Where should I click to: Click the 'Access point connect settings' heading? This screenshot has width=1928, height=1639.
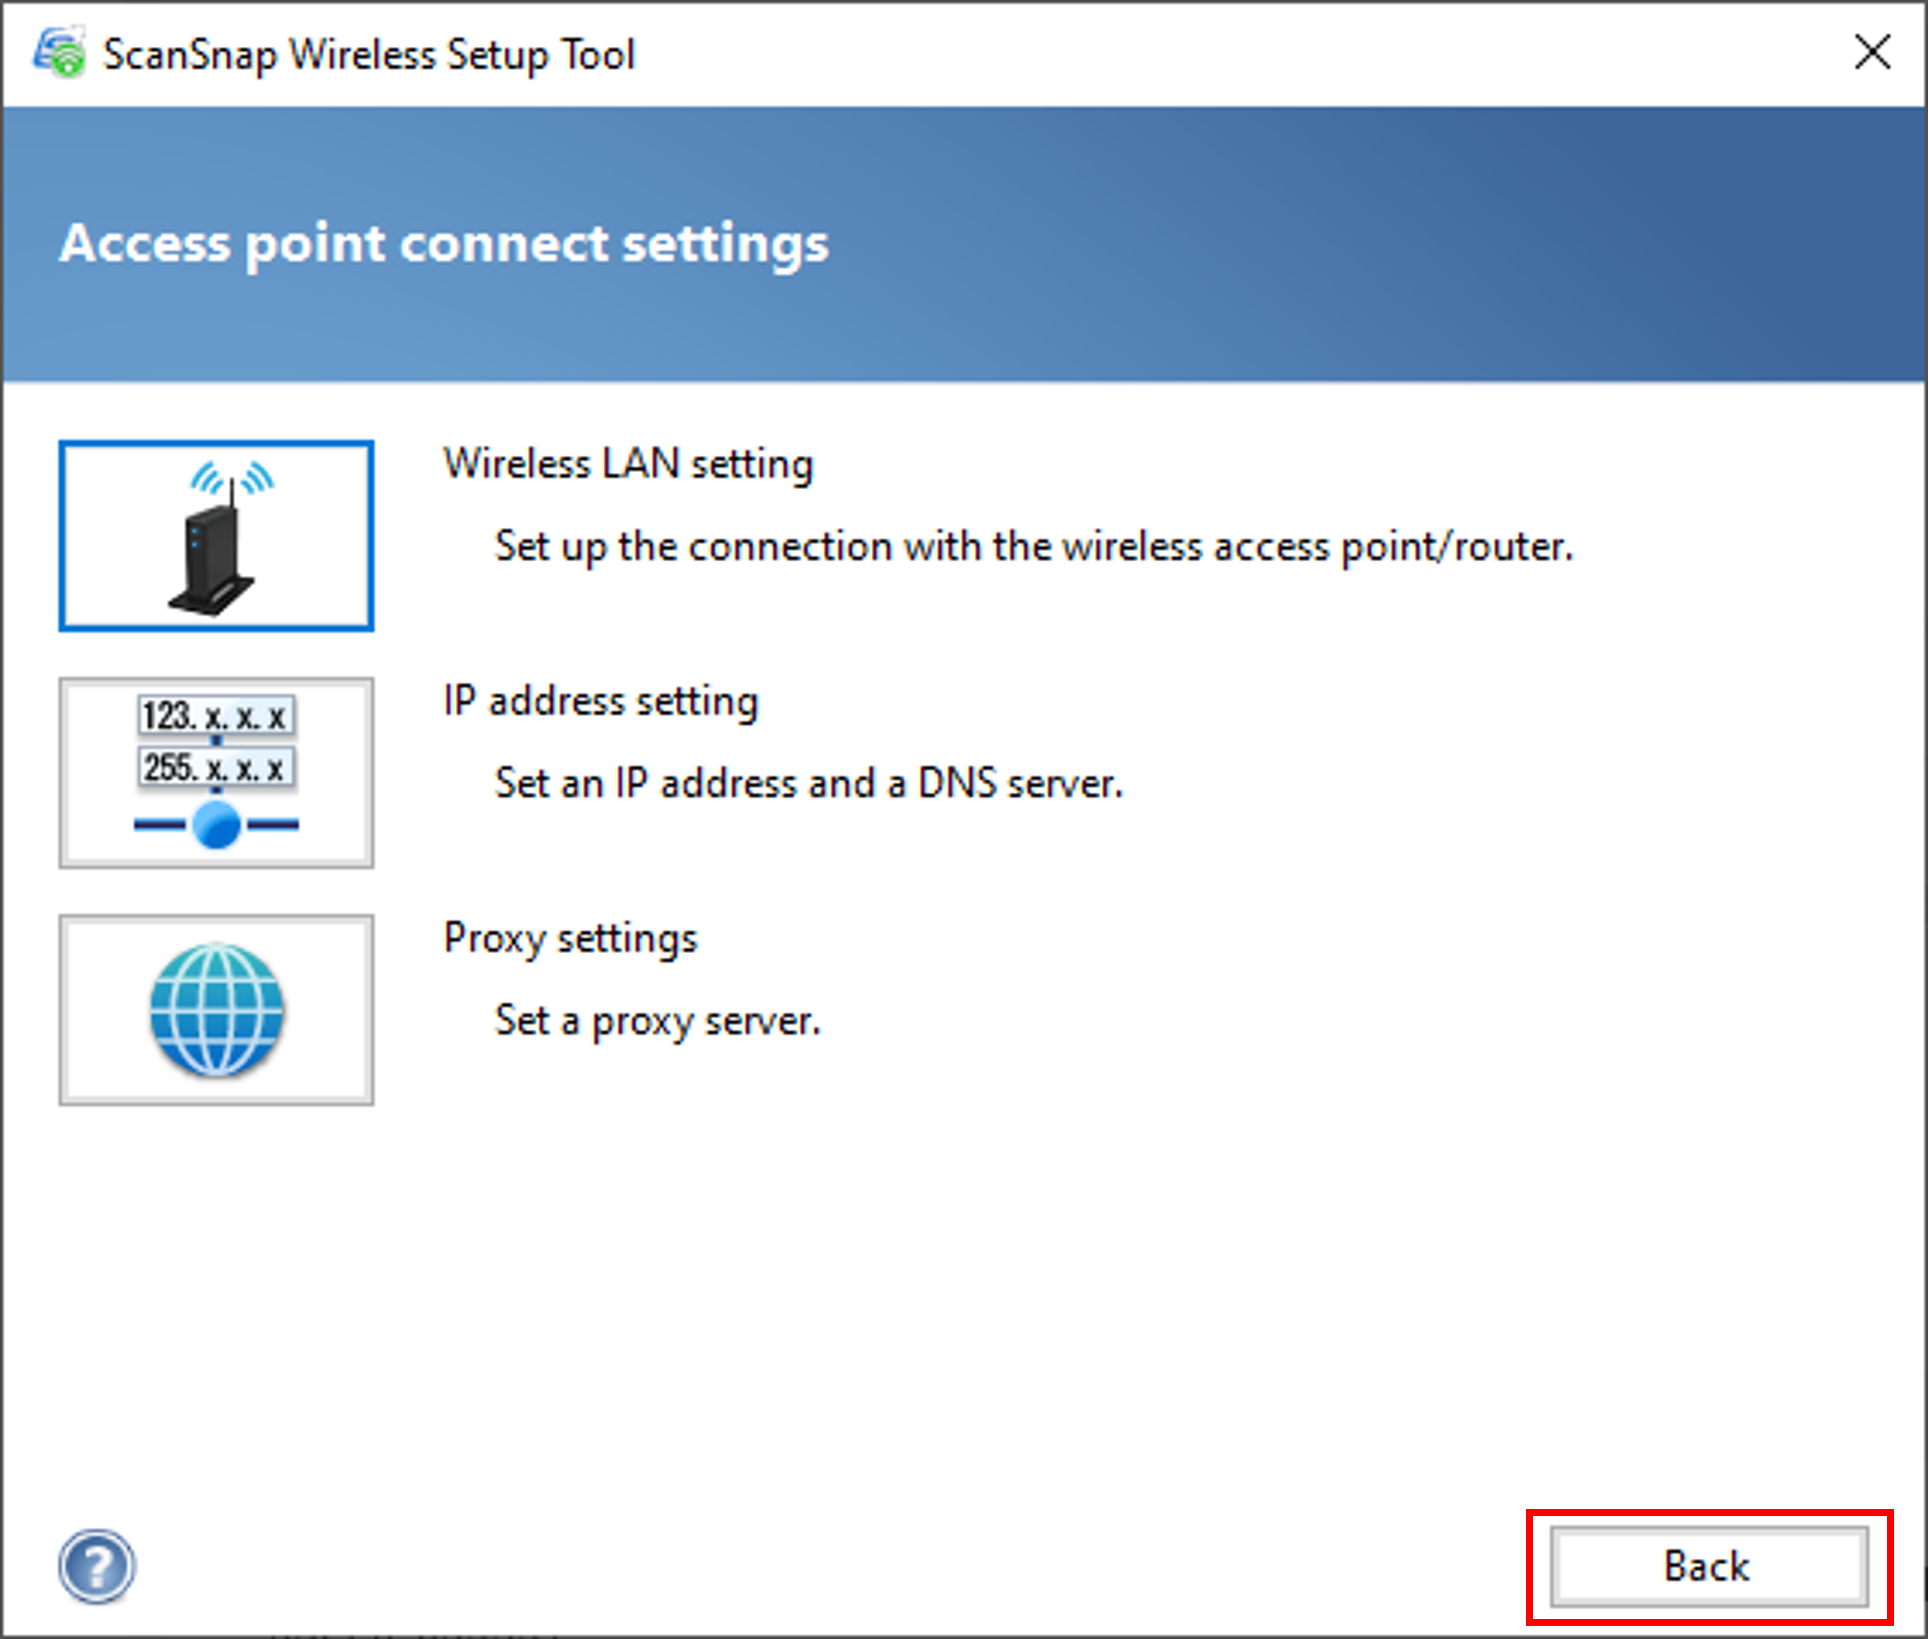pyautogui.click(x=444, y=244)
